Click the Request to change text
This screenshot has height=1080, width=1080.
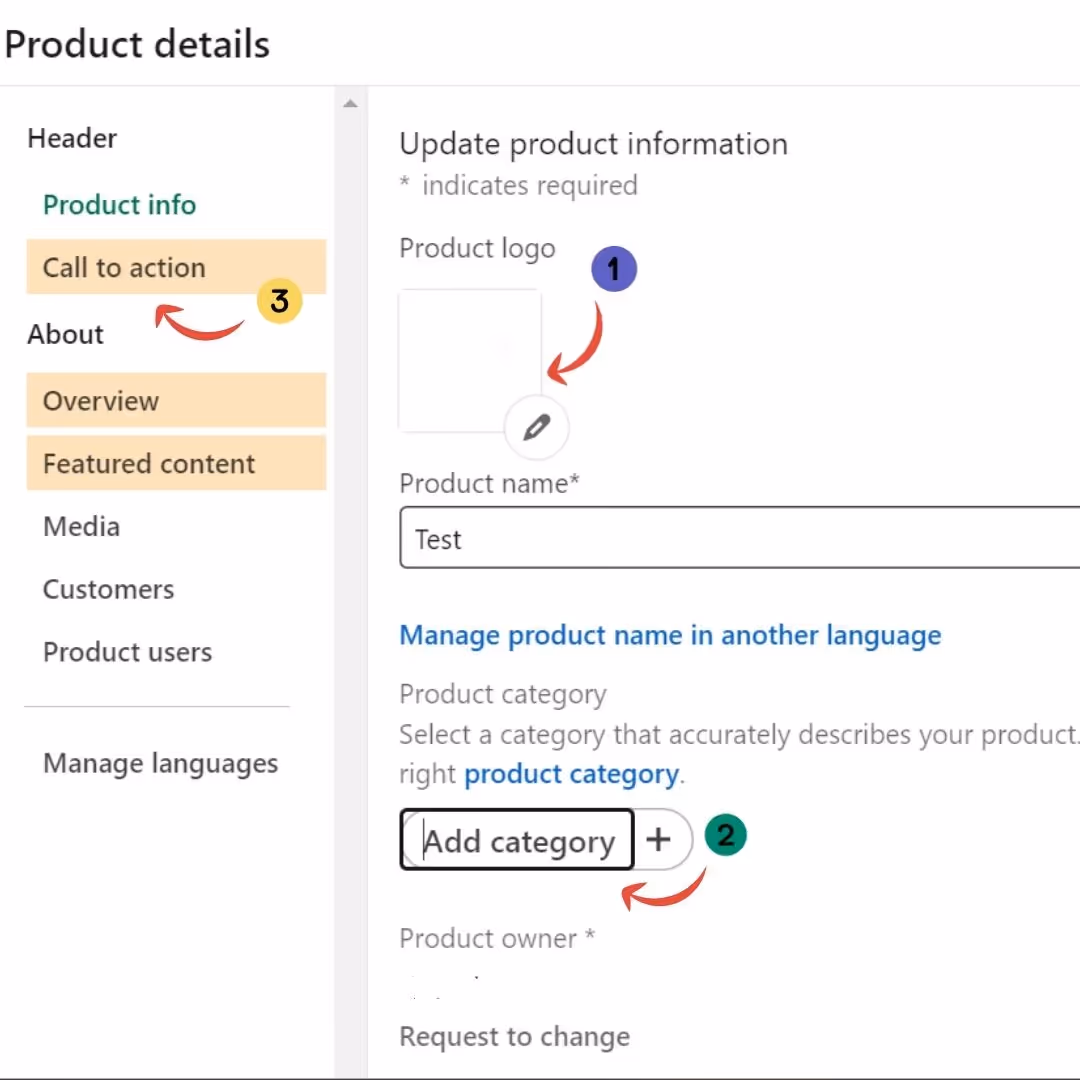pos(514,1037)
